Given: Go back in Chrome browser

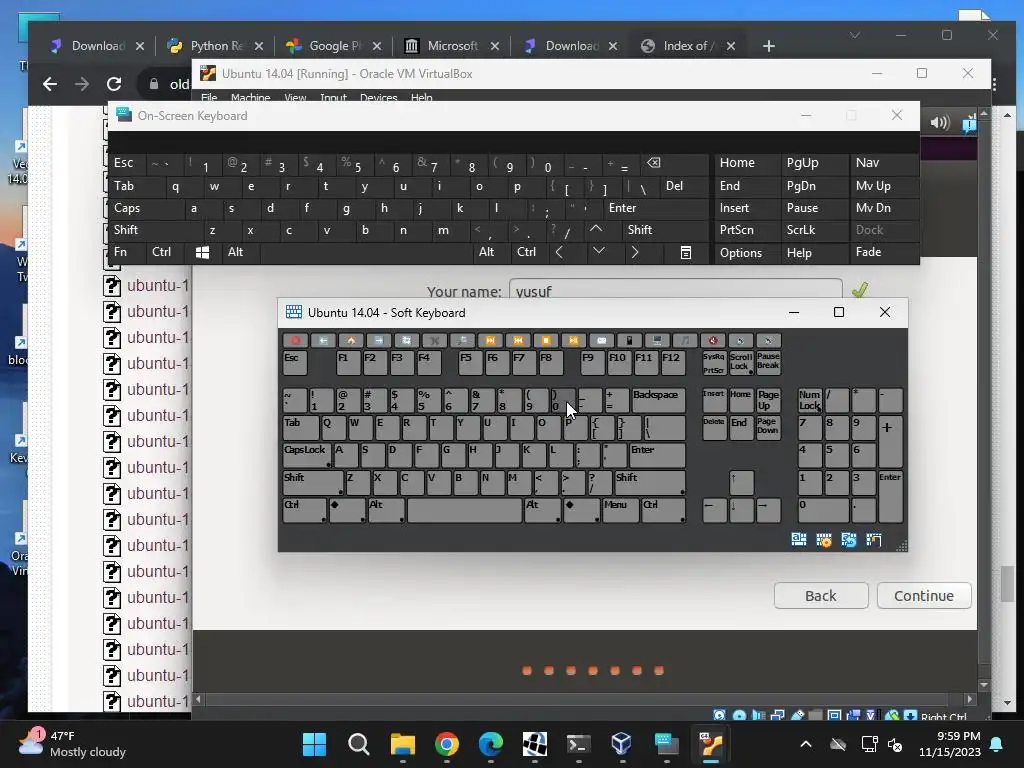Looking at the screenshot, I should (50, 84).
